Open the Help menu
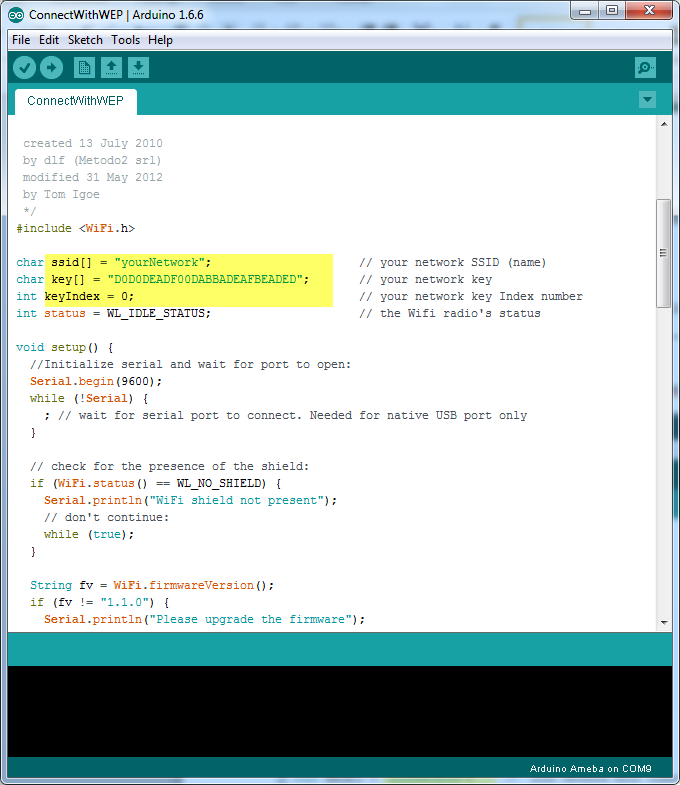 pos(160,40)
